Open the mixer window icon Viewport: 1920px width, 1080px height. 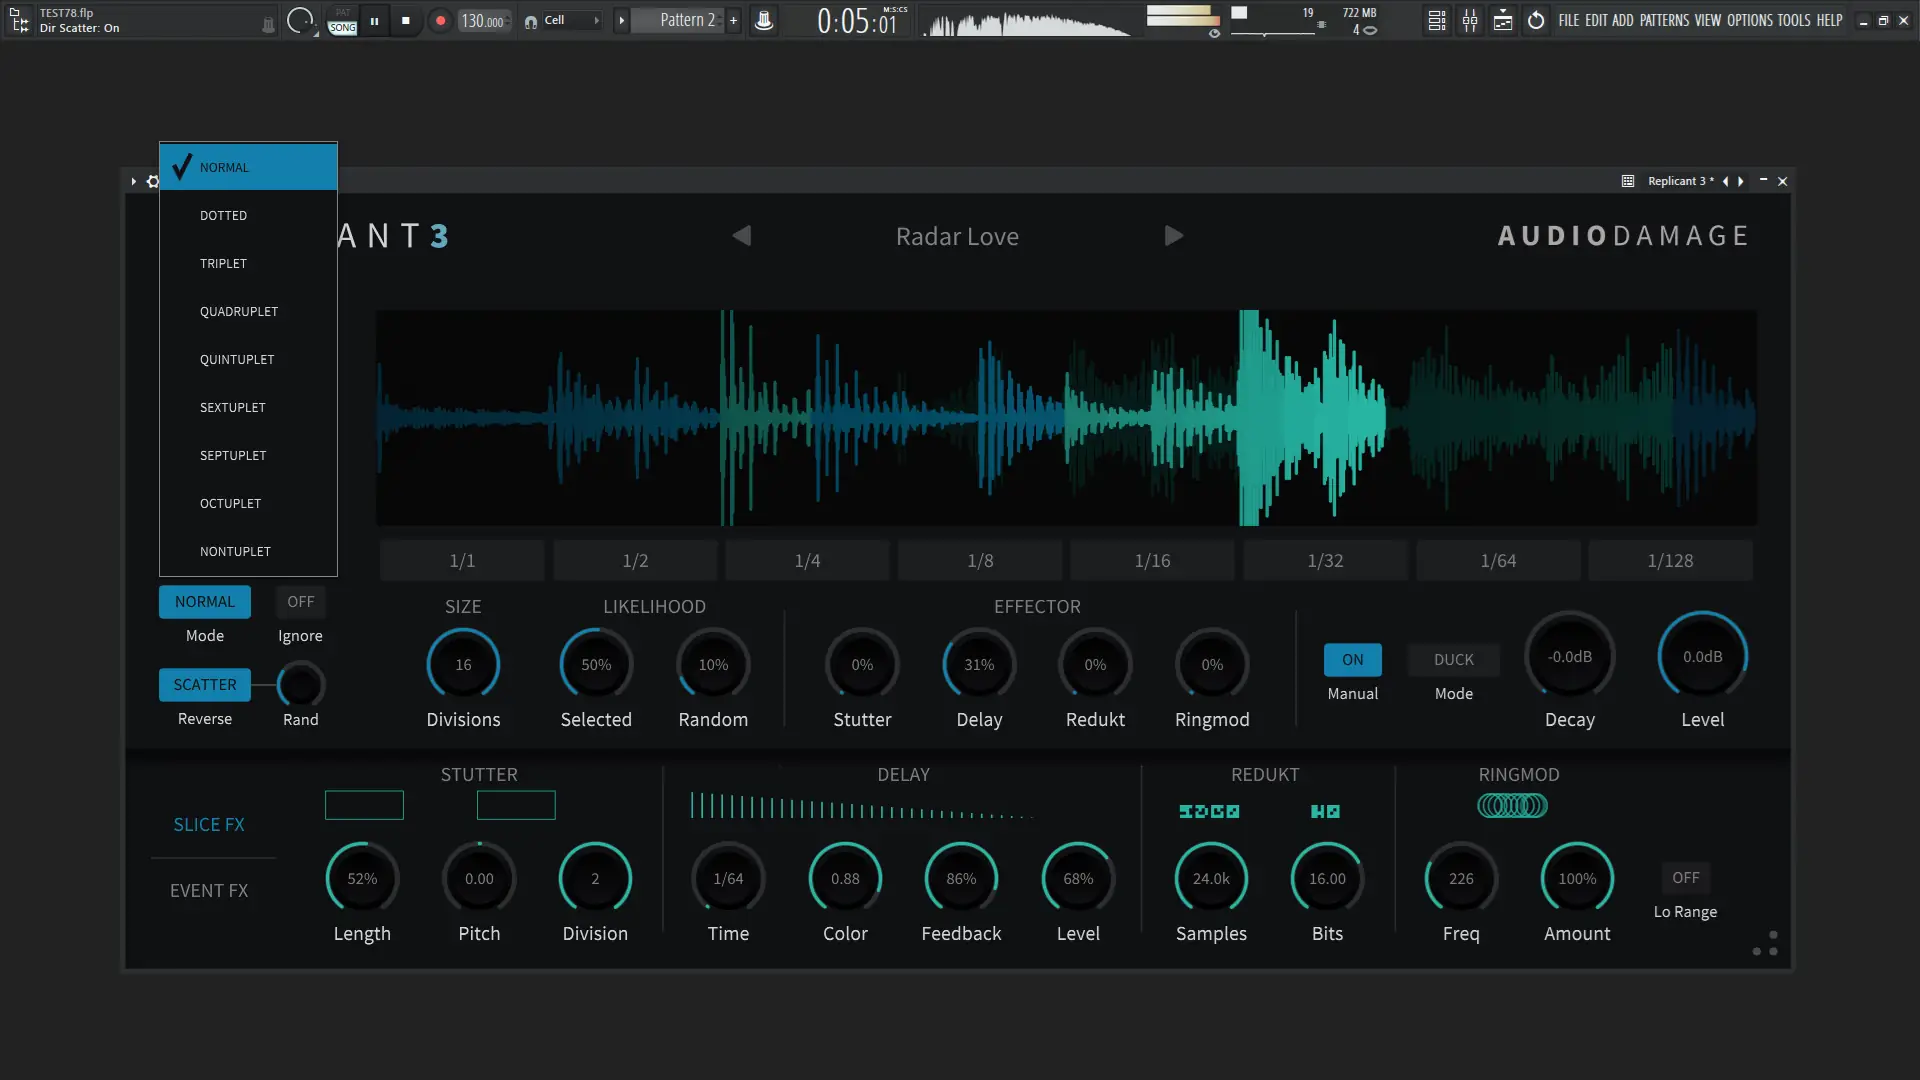[1470, 20]
